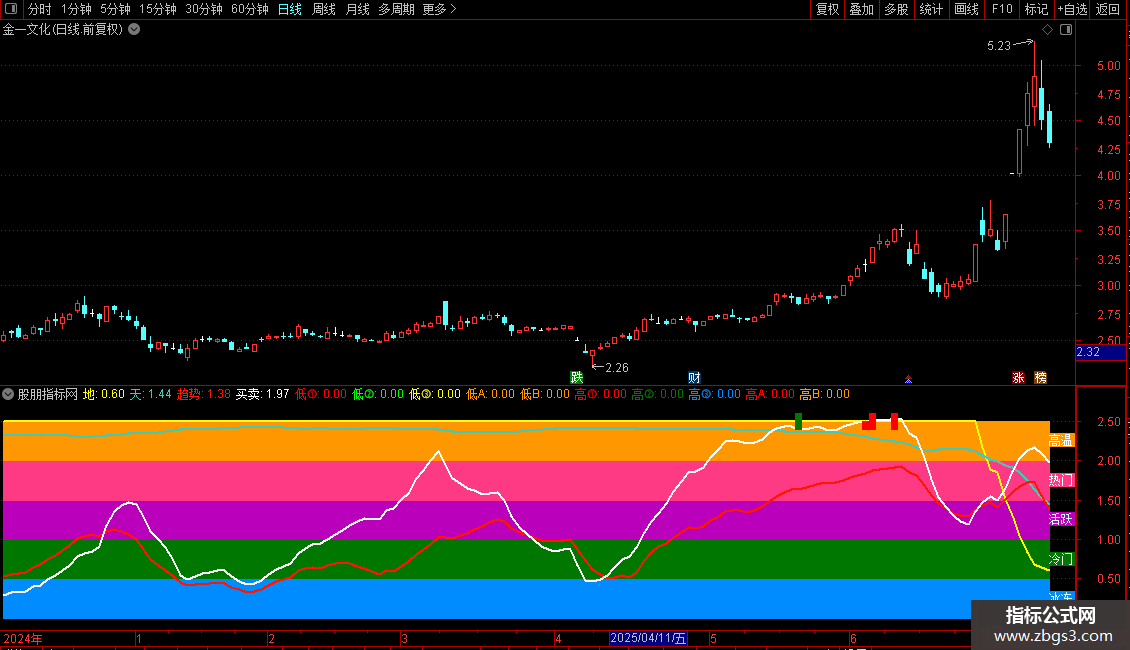
Task: Click the 趋势: 1.38 indicator value
Action: (204, 394)
